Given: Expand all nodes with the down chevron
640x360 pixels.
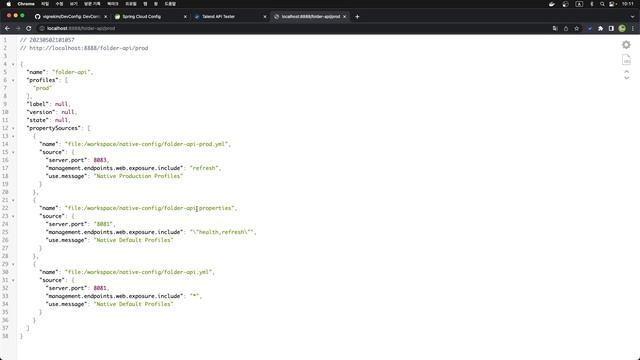Looking at the screenshot, I should [626, 78].
